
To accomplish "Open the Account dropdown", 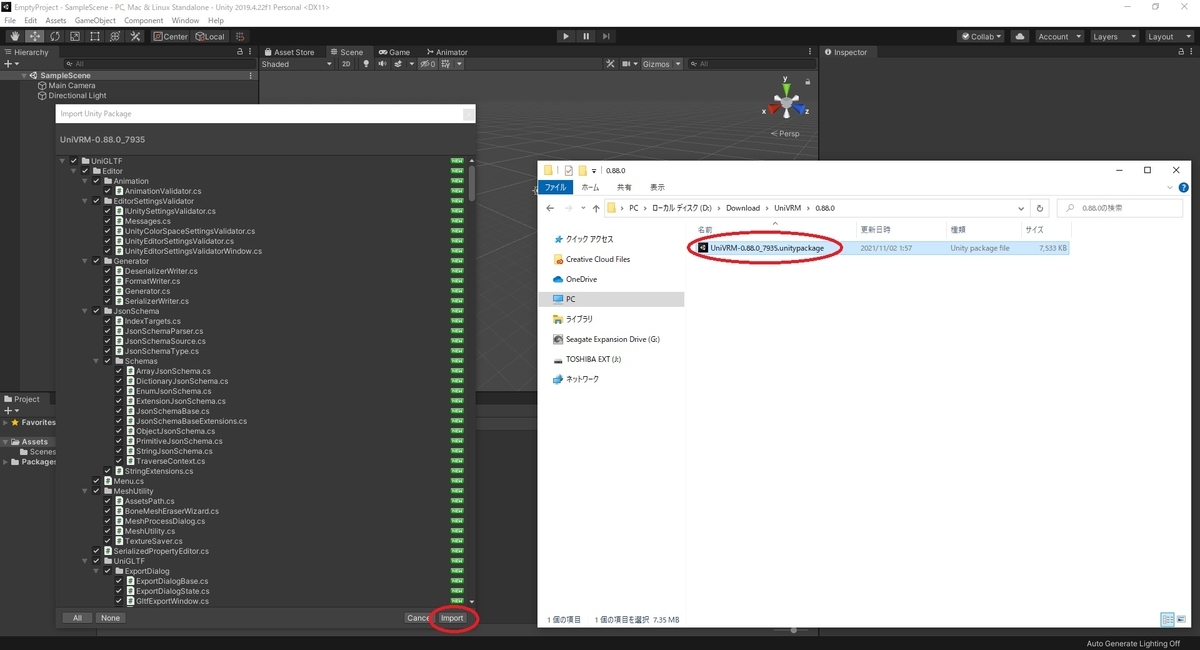I will (1058, 36).
